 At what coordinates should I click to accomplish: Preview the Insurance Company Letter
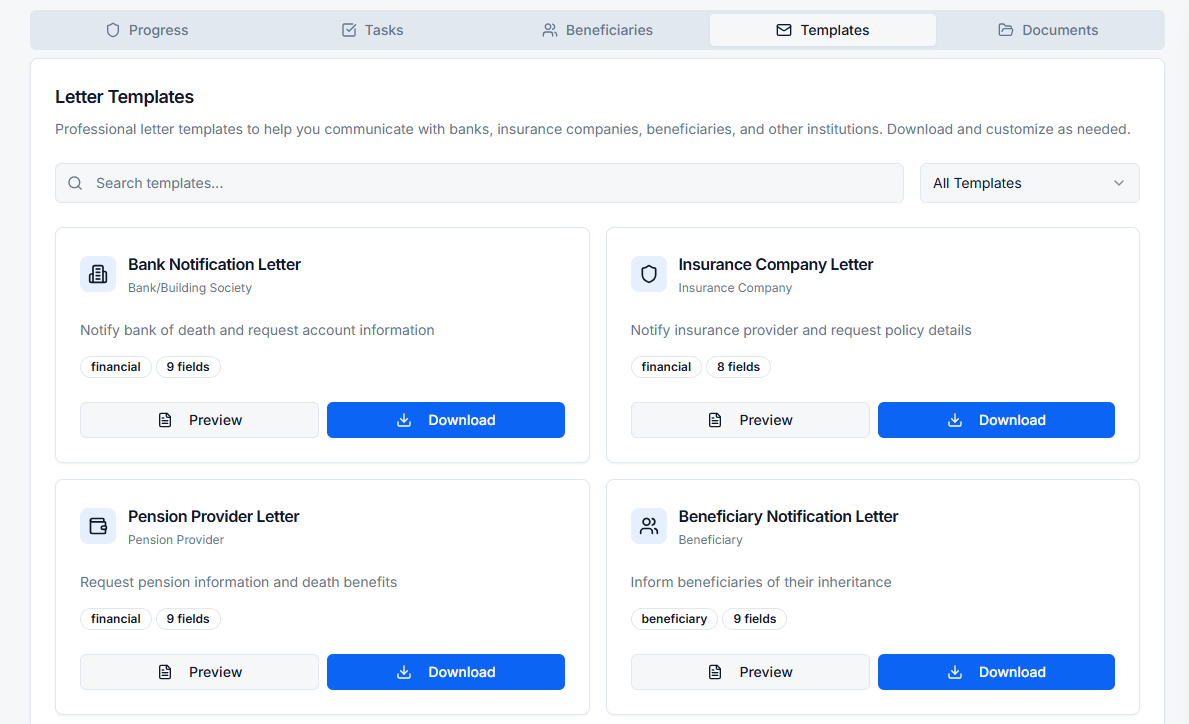(749, 420)
